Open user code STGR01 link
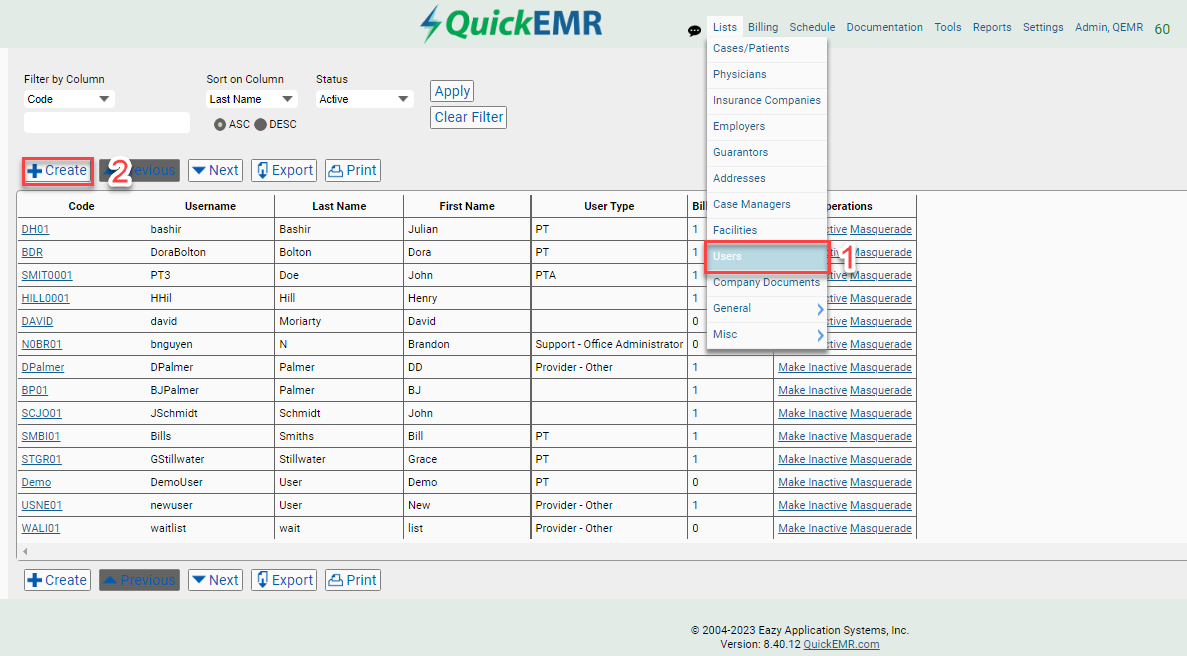 42,459
